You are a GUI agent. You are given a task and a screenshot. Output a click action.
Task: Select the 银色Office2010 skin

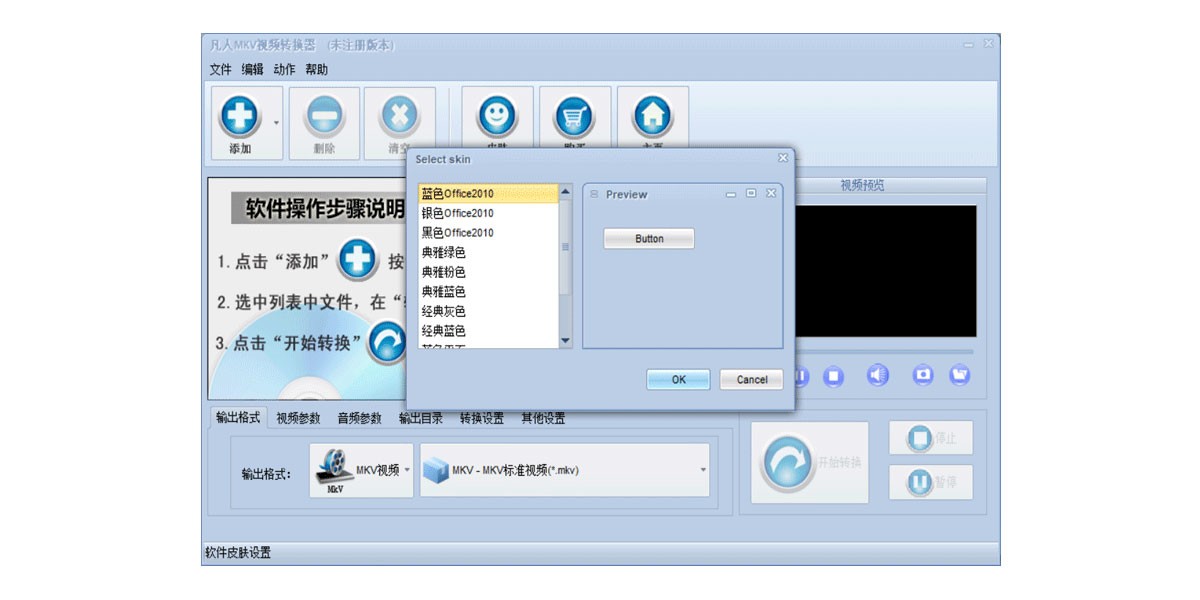(x=488, y=213)
